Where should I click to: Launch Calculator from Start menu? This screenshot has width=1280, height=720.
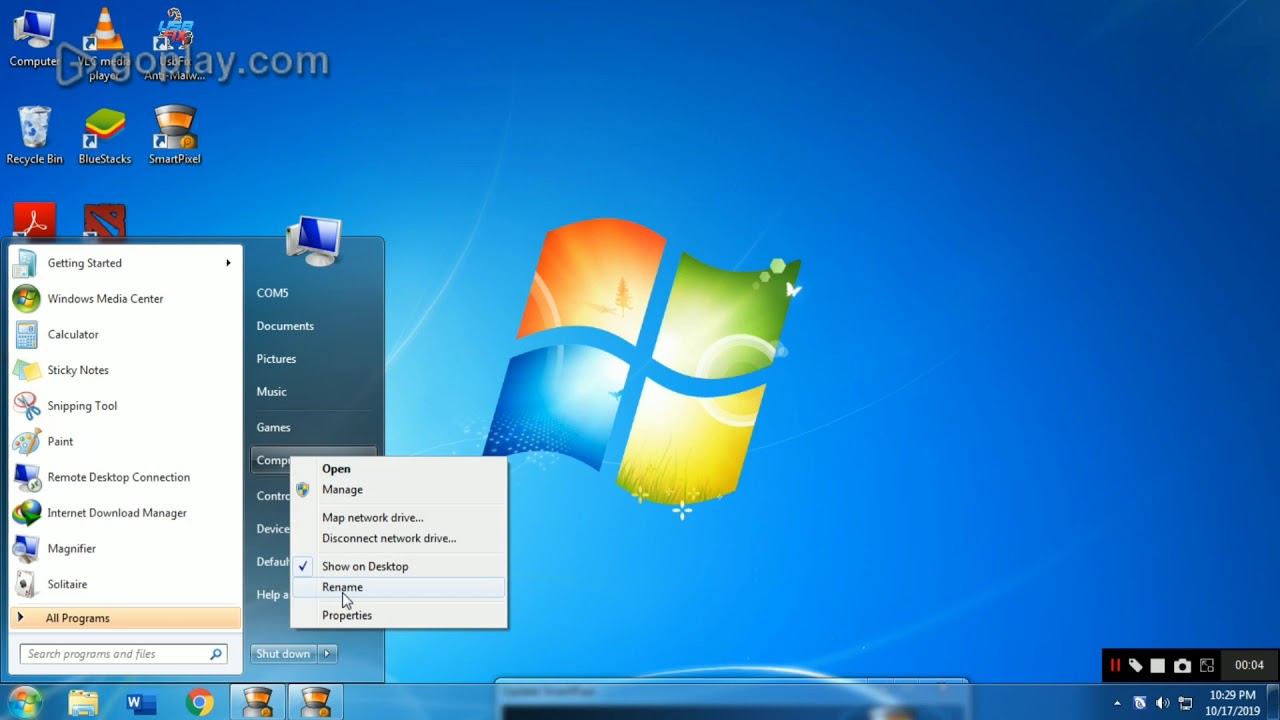pyautogui.click(x=125, y=335)
